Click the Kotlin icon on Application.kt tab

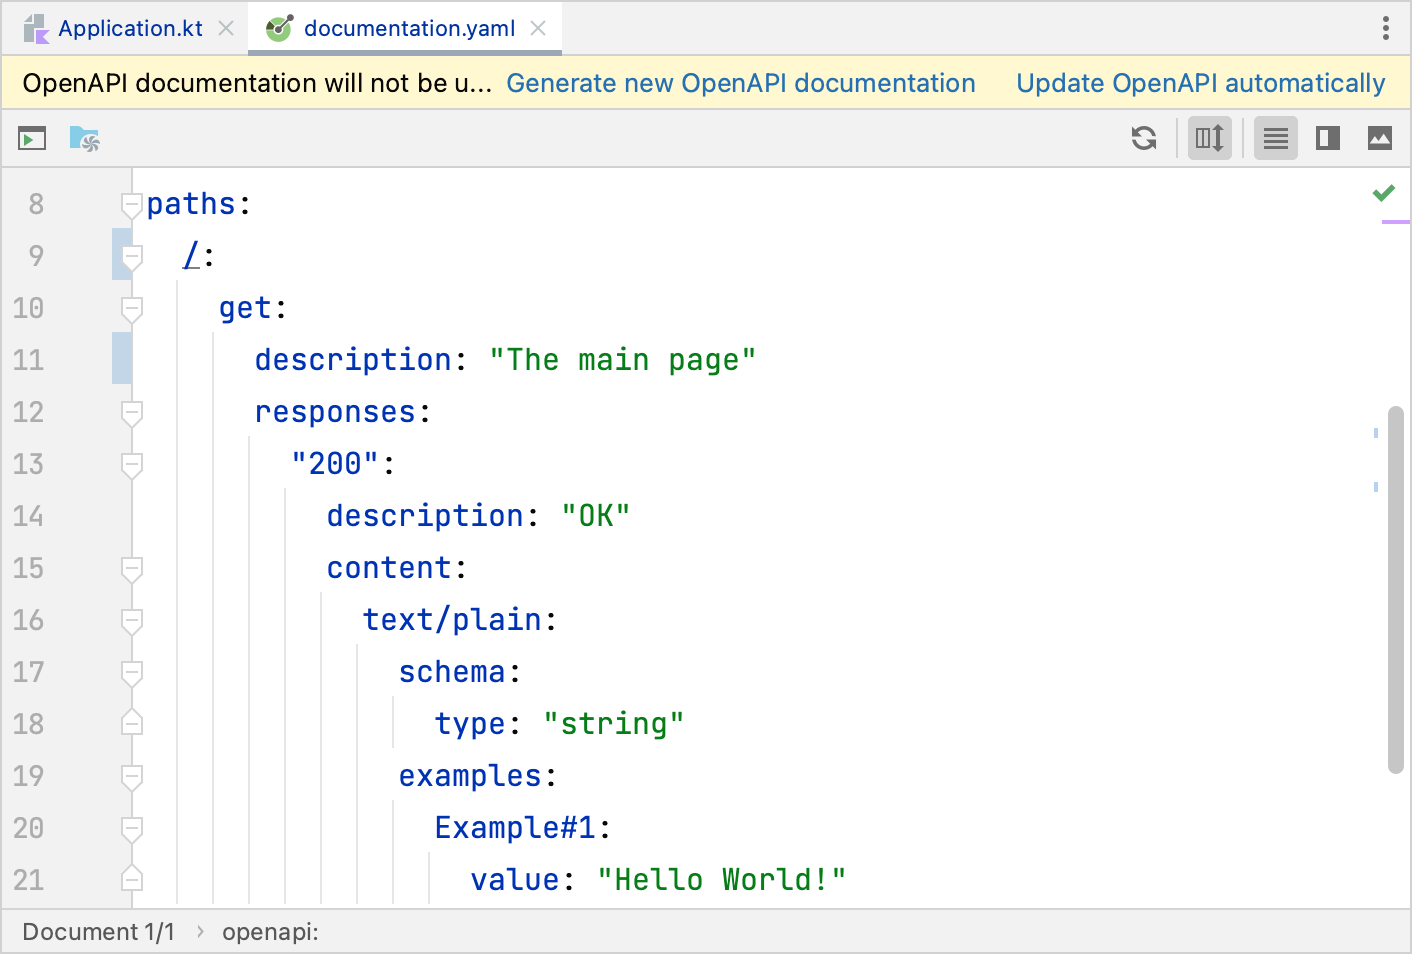point(37,27)
